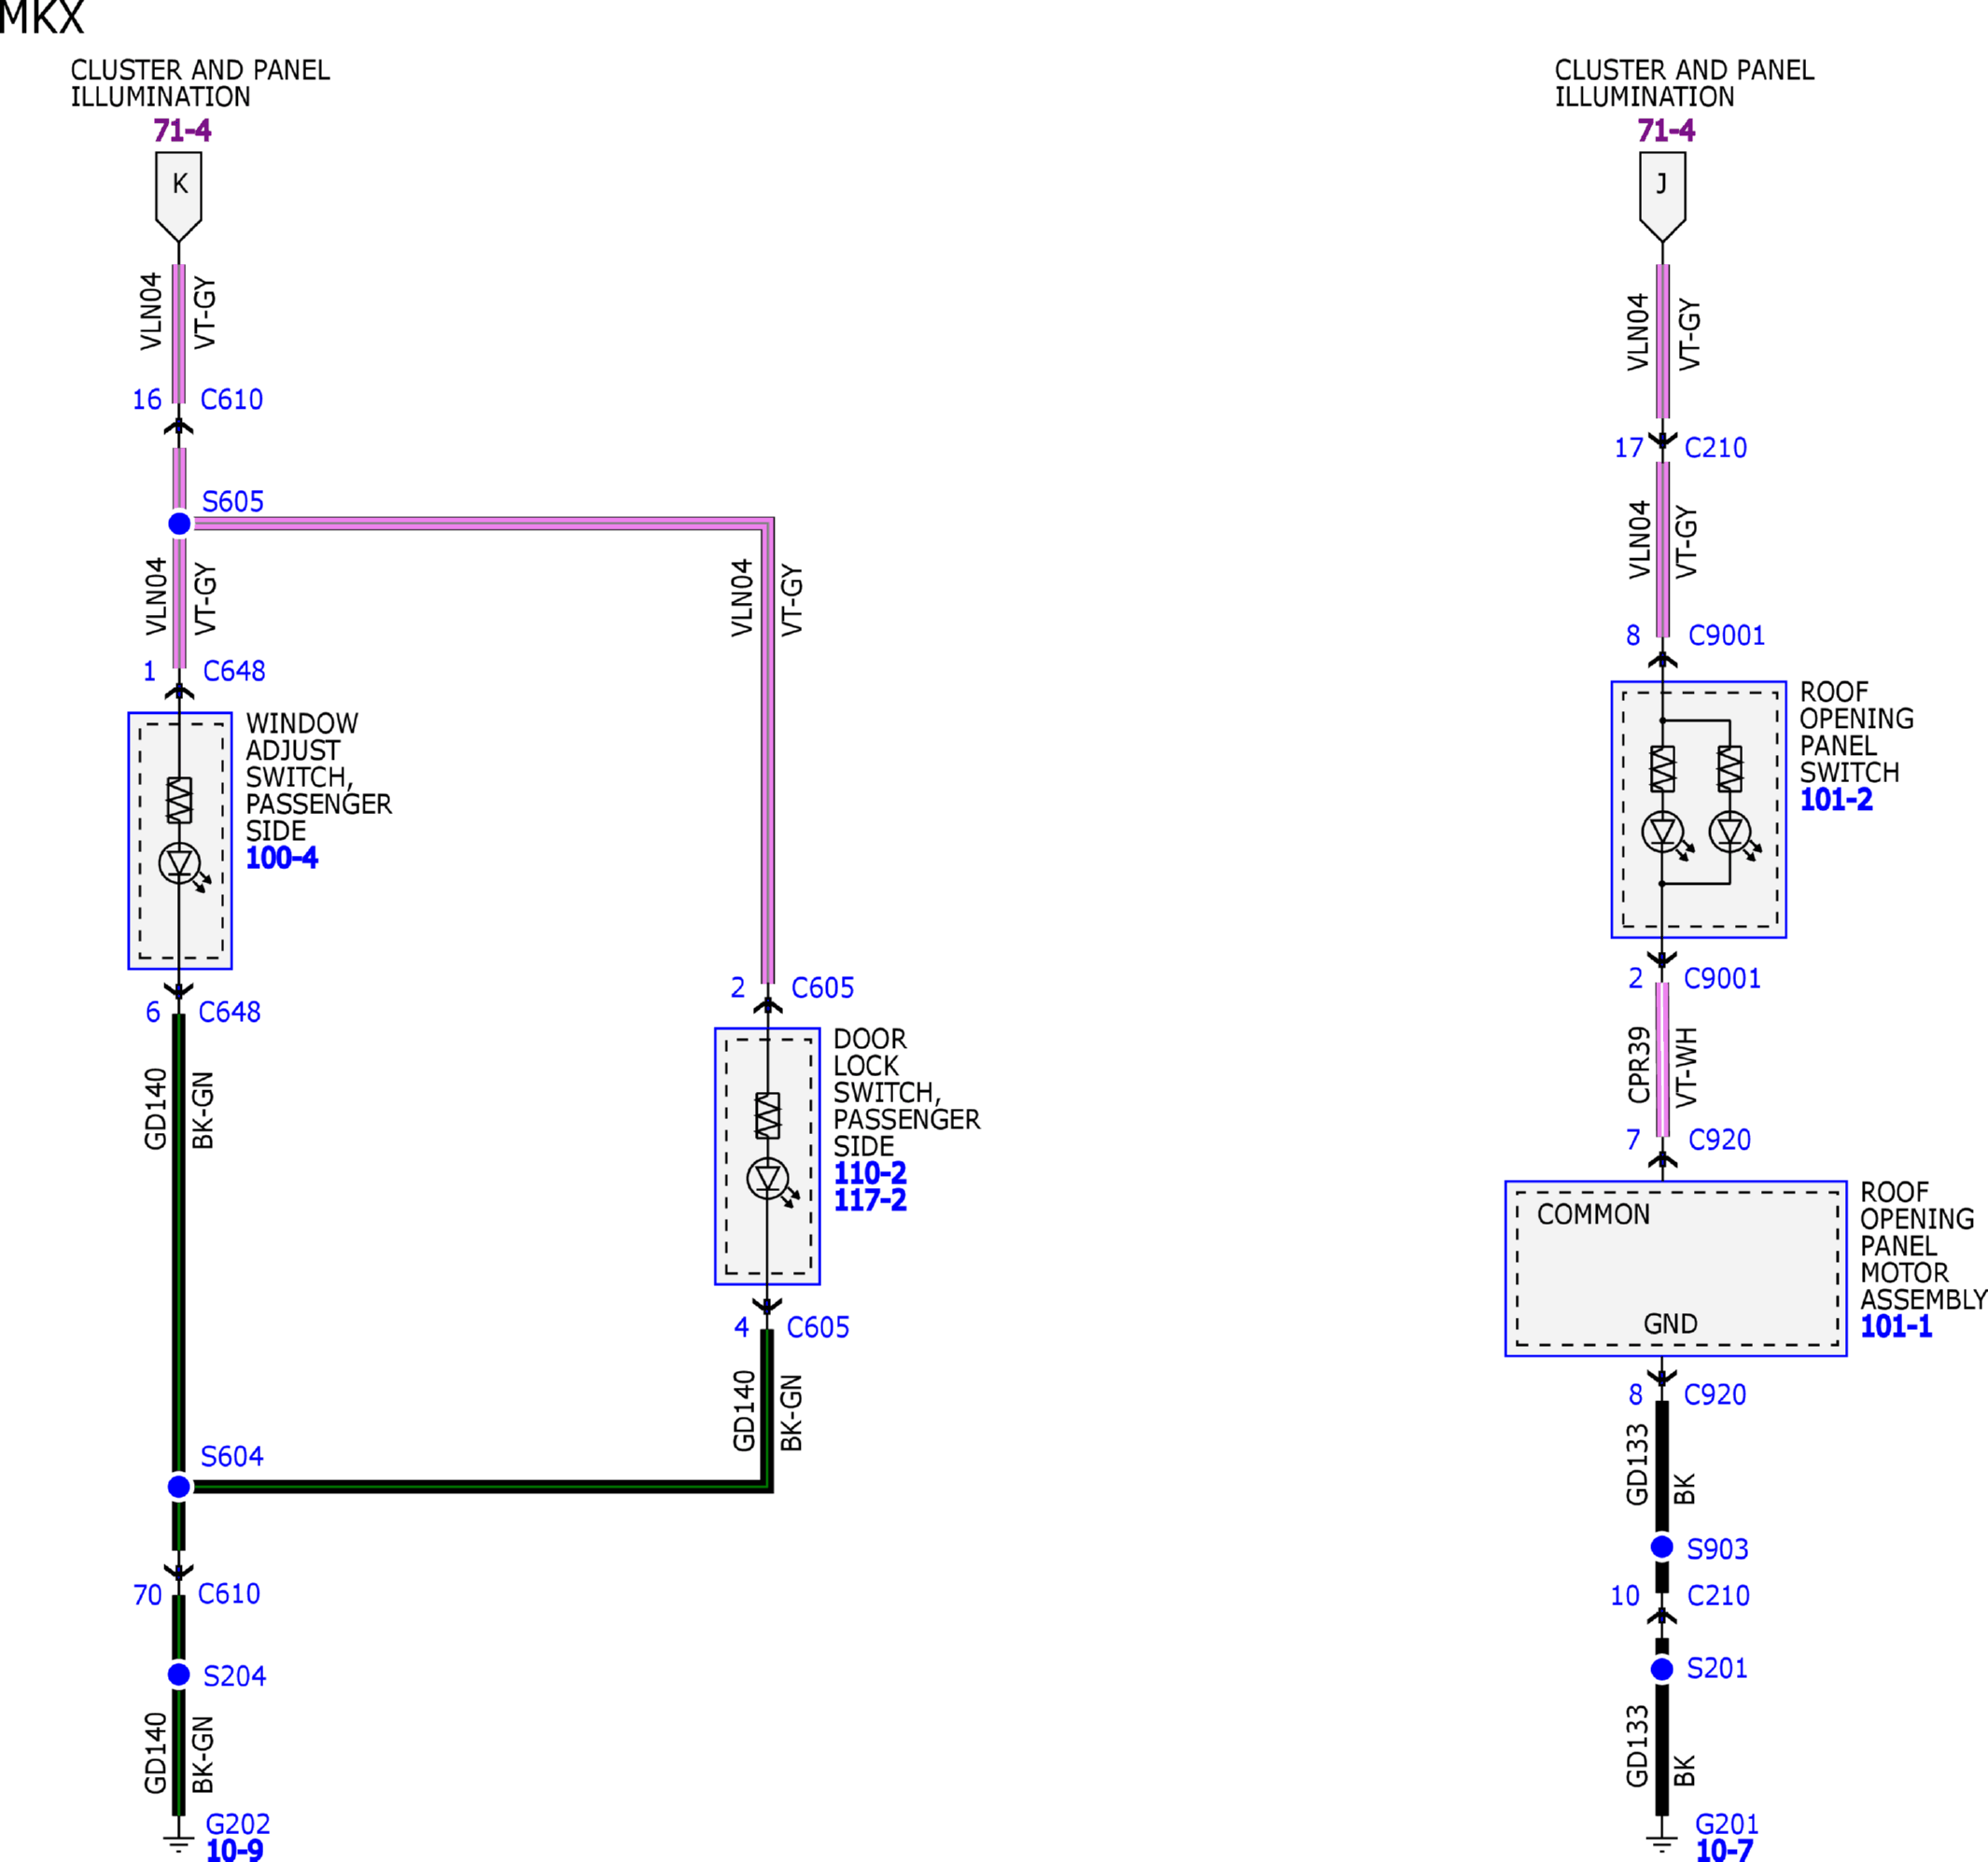Viewport: 1988px width, 1862px height.
Task: Select the door lock switch LED symbol
Action: click(772, 1182)
